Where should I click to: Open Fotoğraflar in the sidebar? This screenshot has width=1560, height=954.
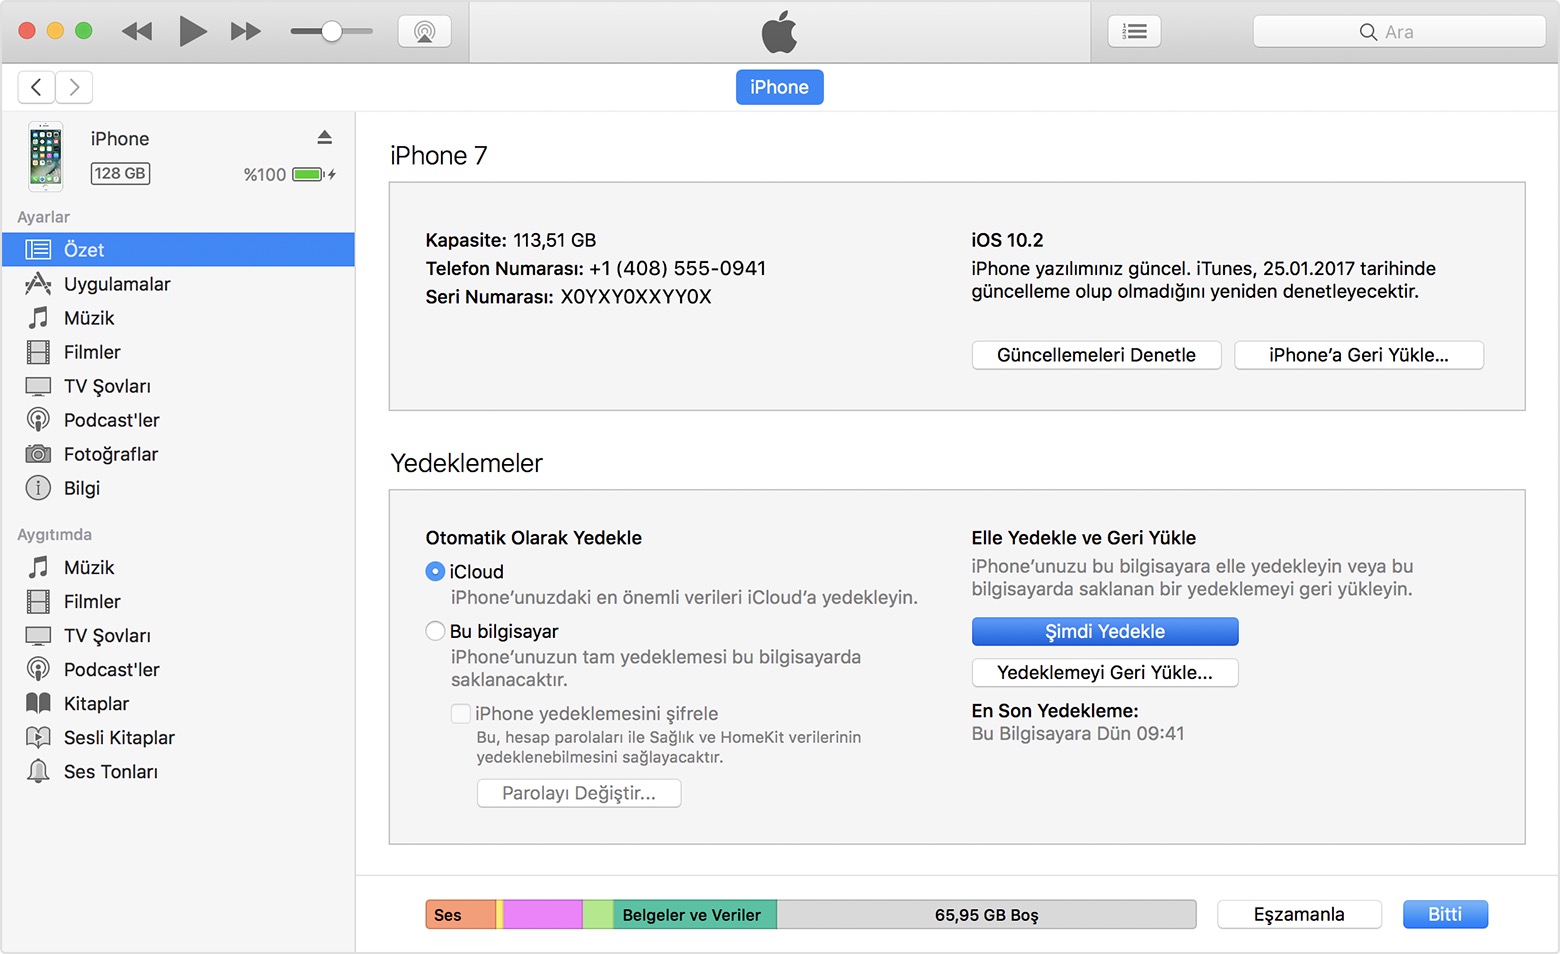(178, 454)
